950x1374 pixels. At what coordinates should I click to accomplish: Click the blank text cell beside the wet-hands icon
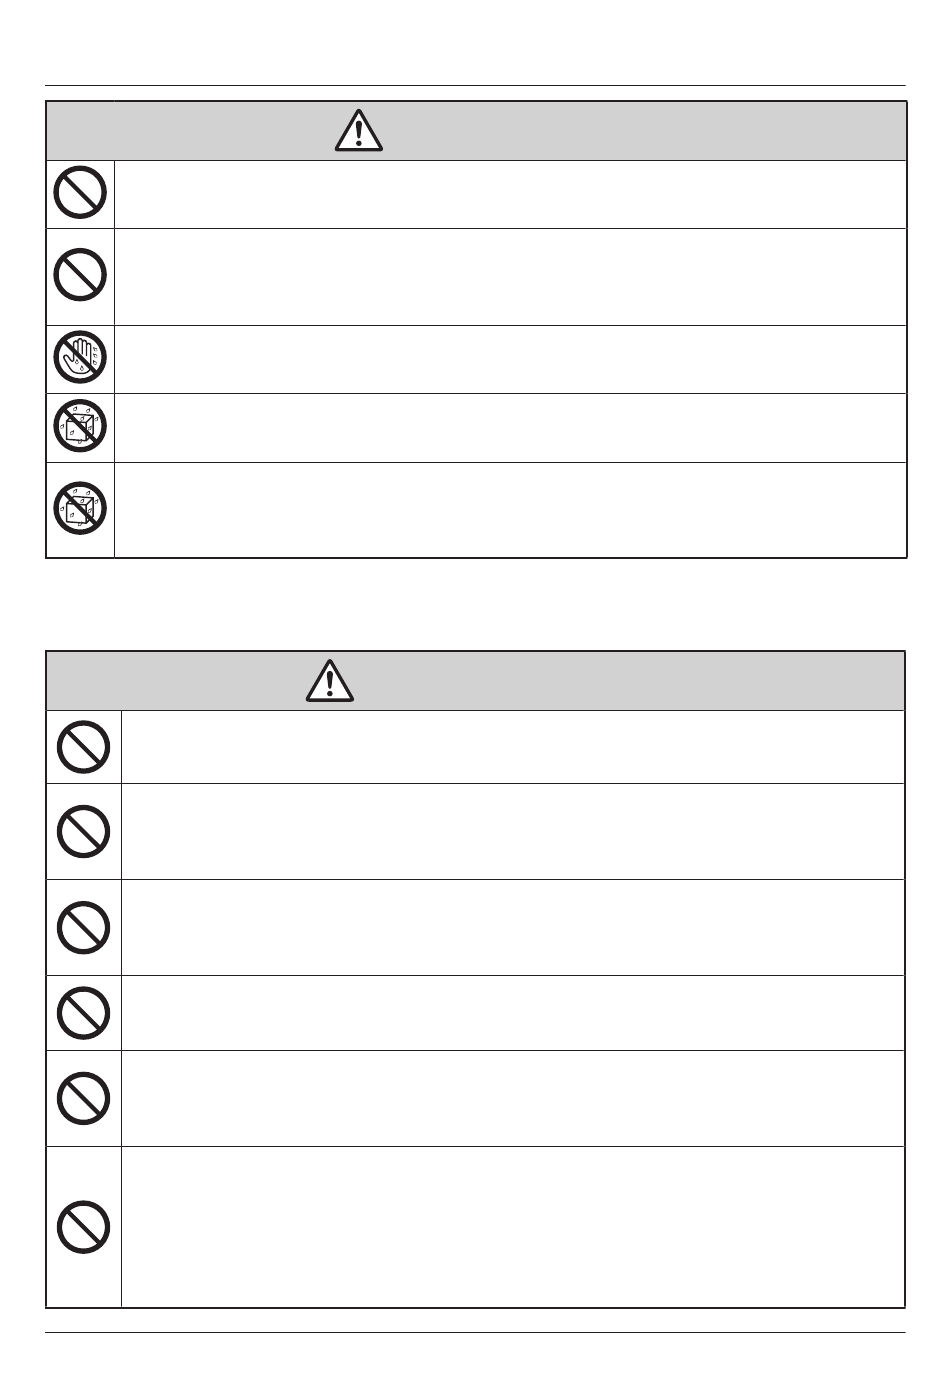tap(510, 359)
